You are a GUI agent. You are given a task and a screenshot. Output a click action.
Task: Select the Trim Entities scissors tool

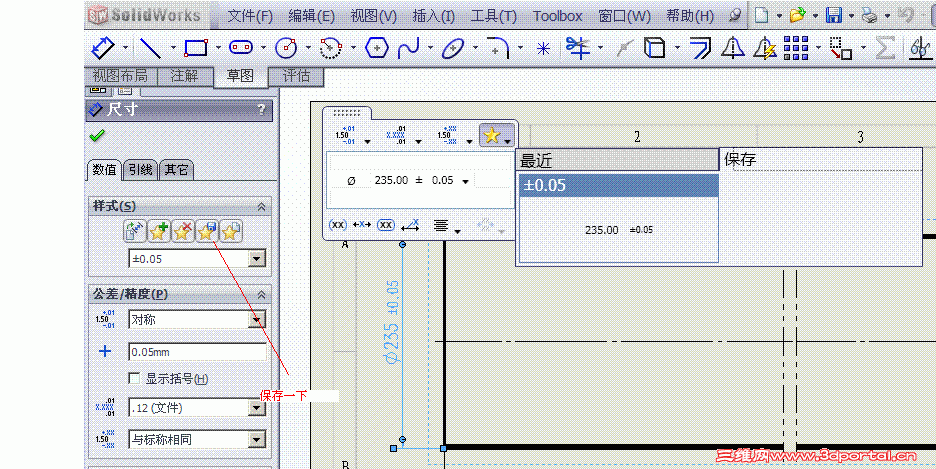point(577,48)
